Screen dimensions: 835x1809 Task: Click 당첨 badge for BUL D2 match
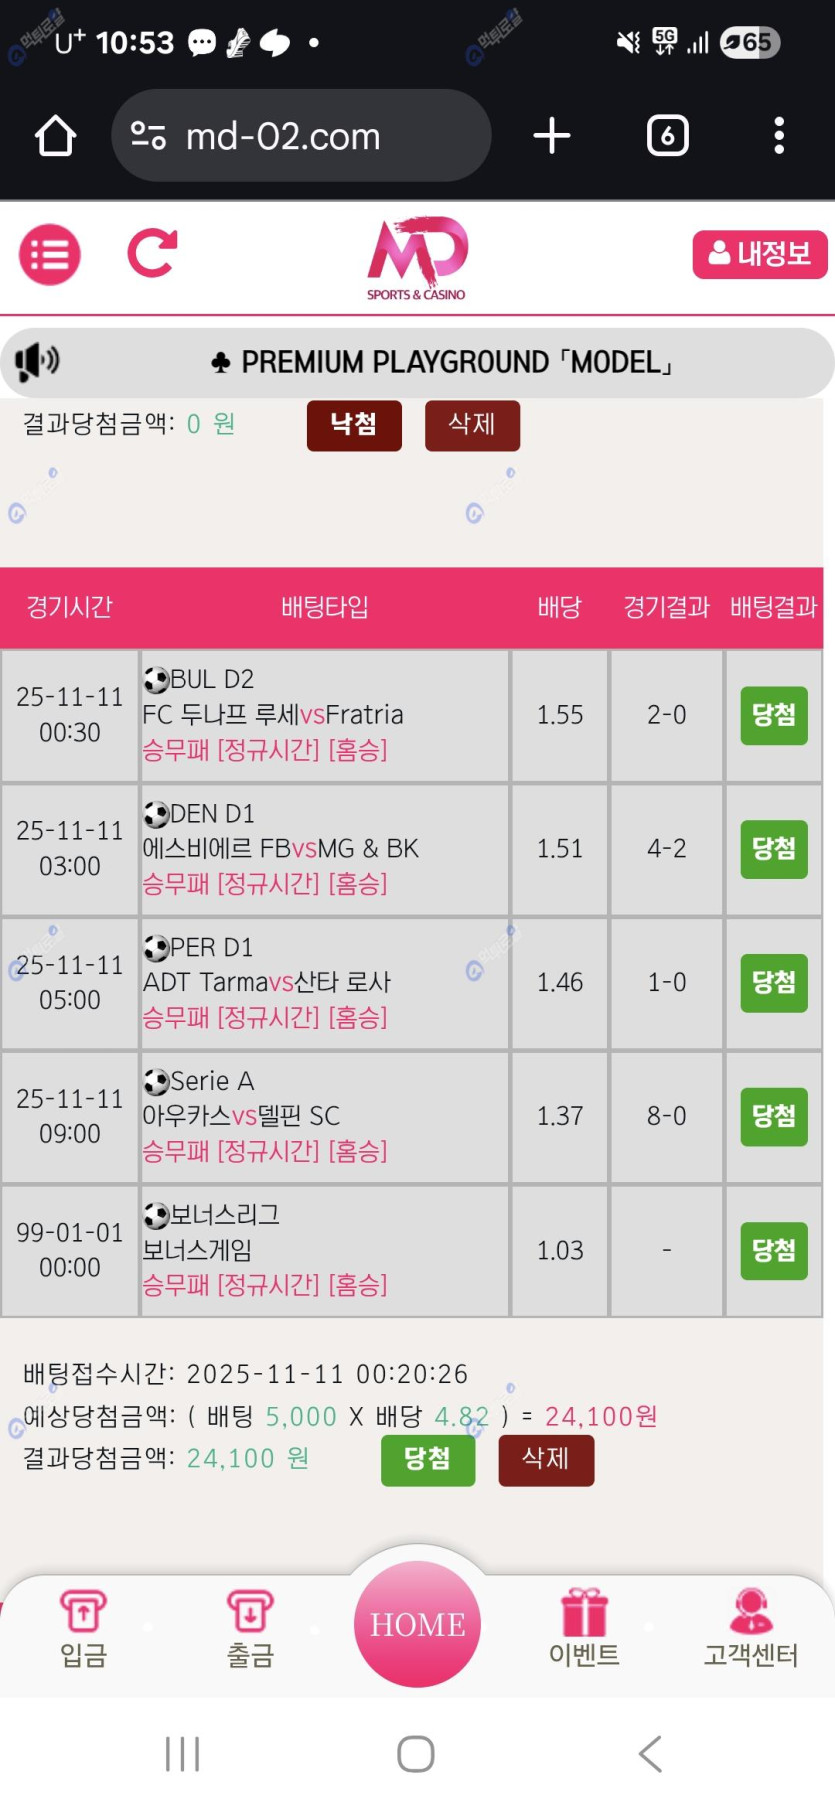[x=773, y=715]
